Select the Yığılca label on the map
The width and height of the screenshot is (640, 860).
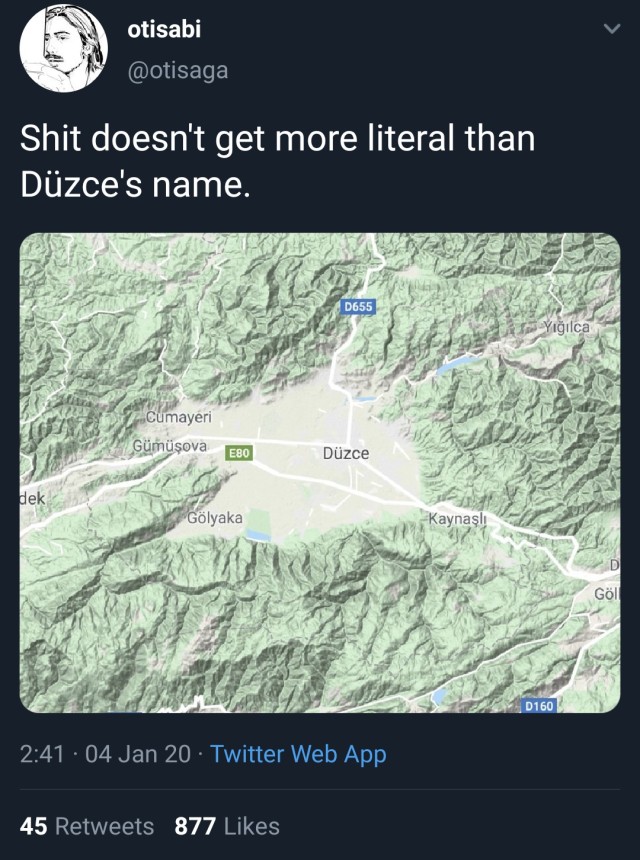(567, 327)
